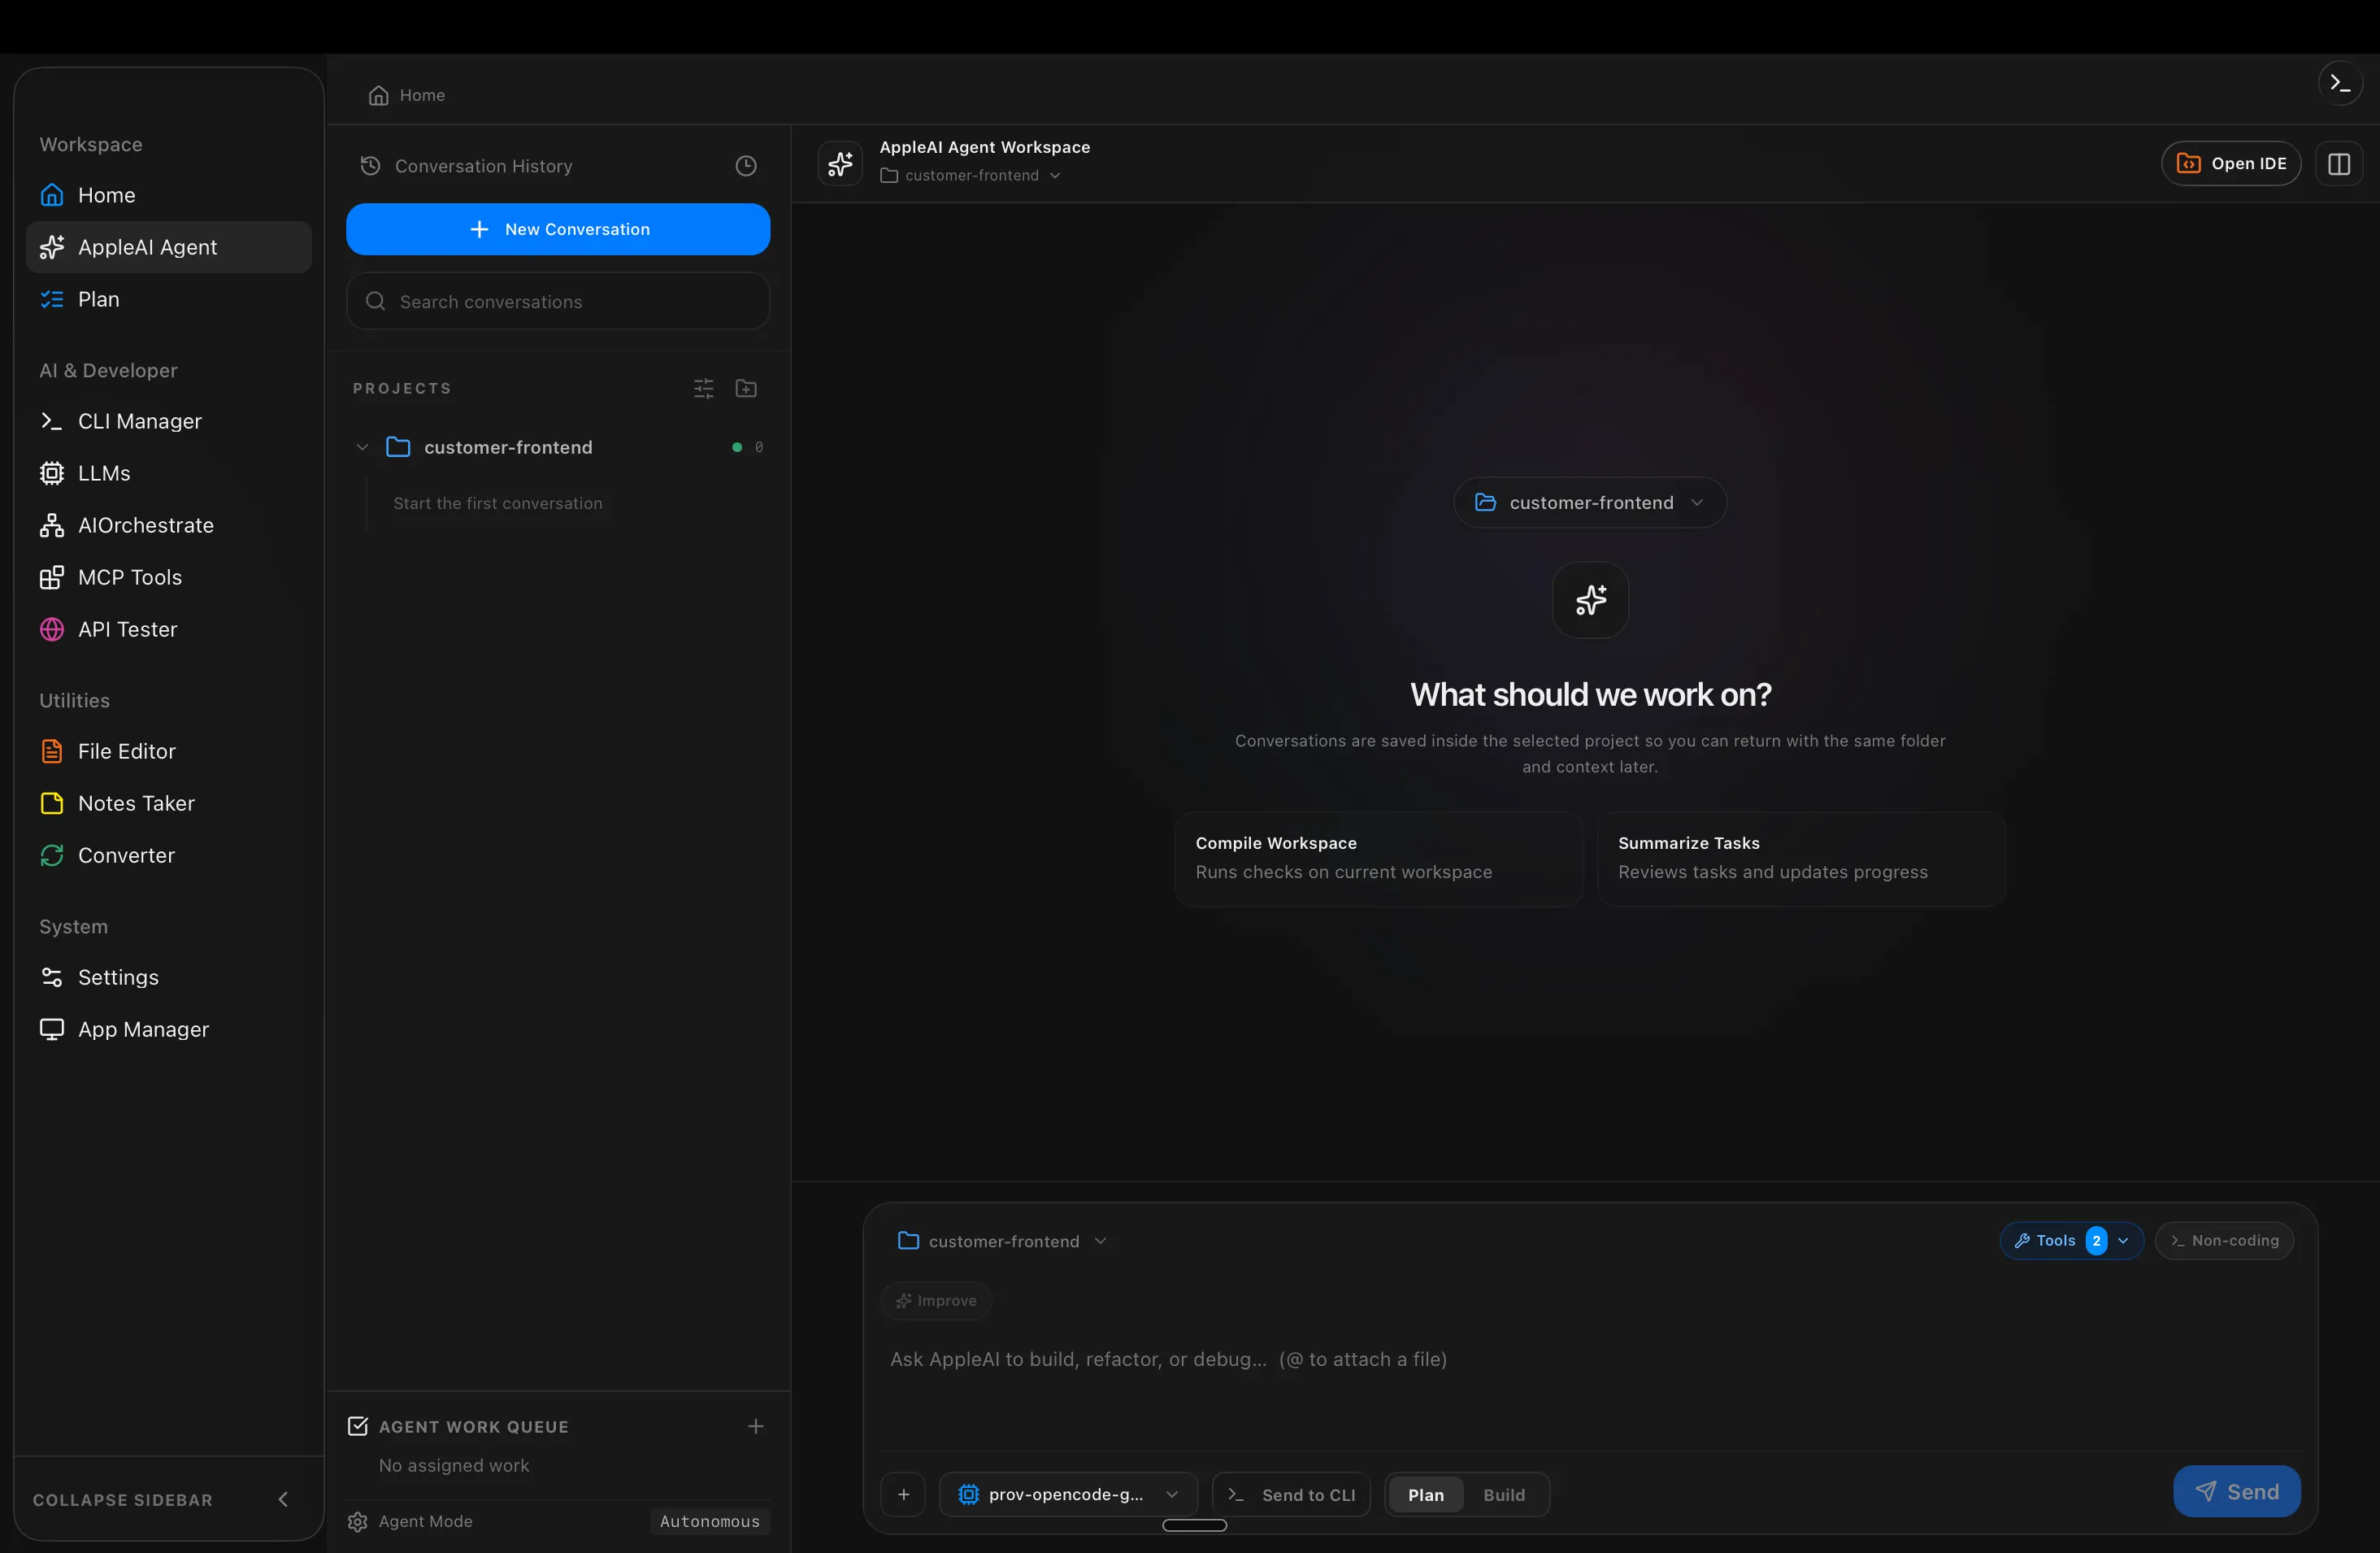Open Home in the Workspace sidebar

[x=168, y=195]
